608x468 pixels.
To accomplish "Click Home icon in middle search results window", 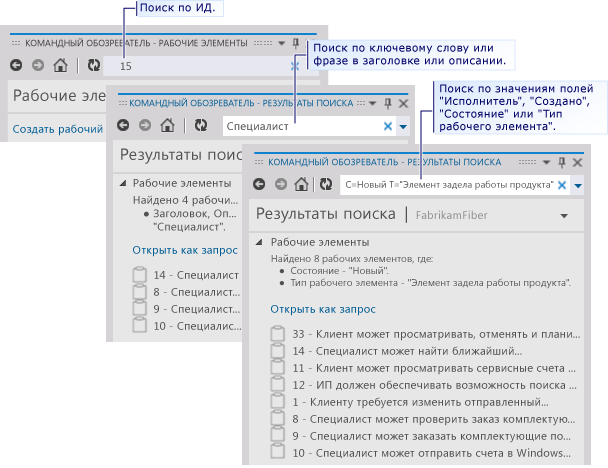I will pyautogui.click(x=168, y=125).
